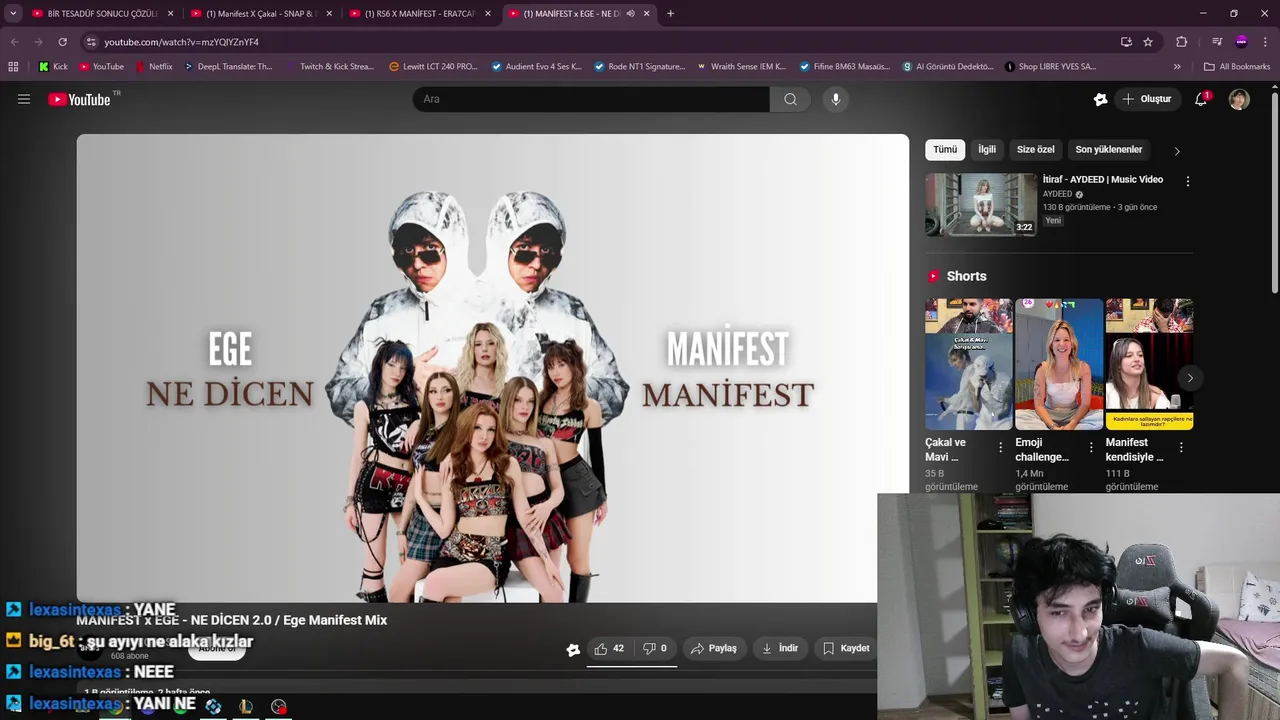Bookmark this page with the star

click(1148, 42)
